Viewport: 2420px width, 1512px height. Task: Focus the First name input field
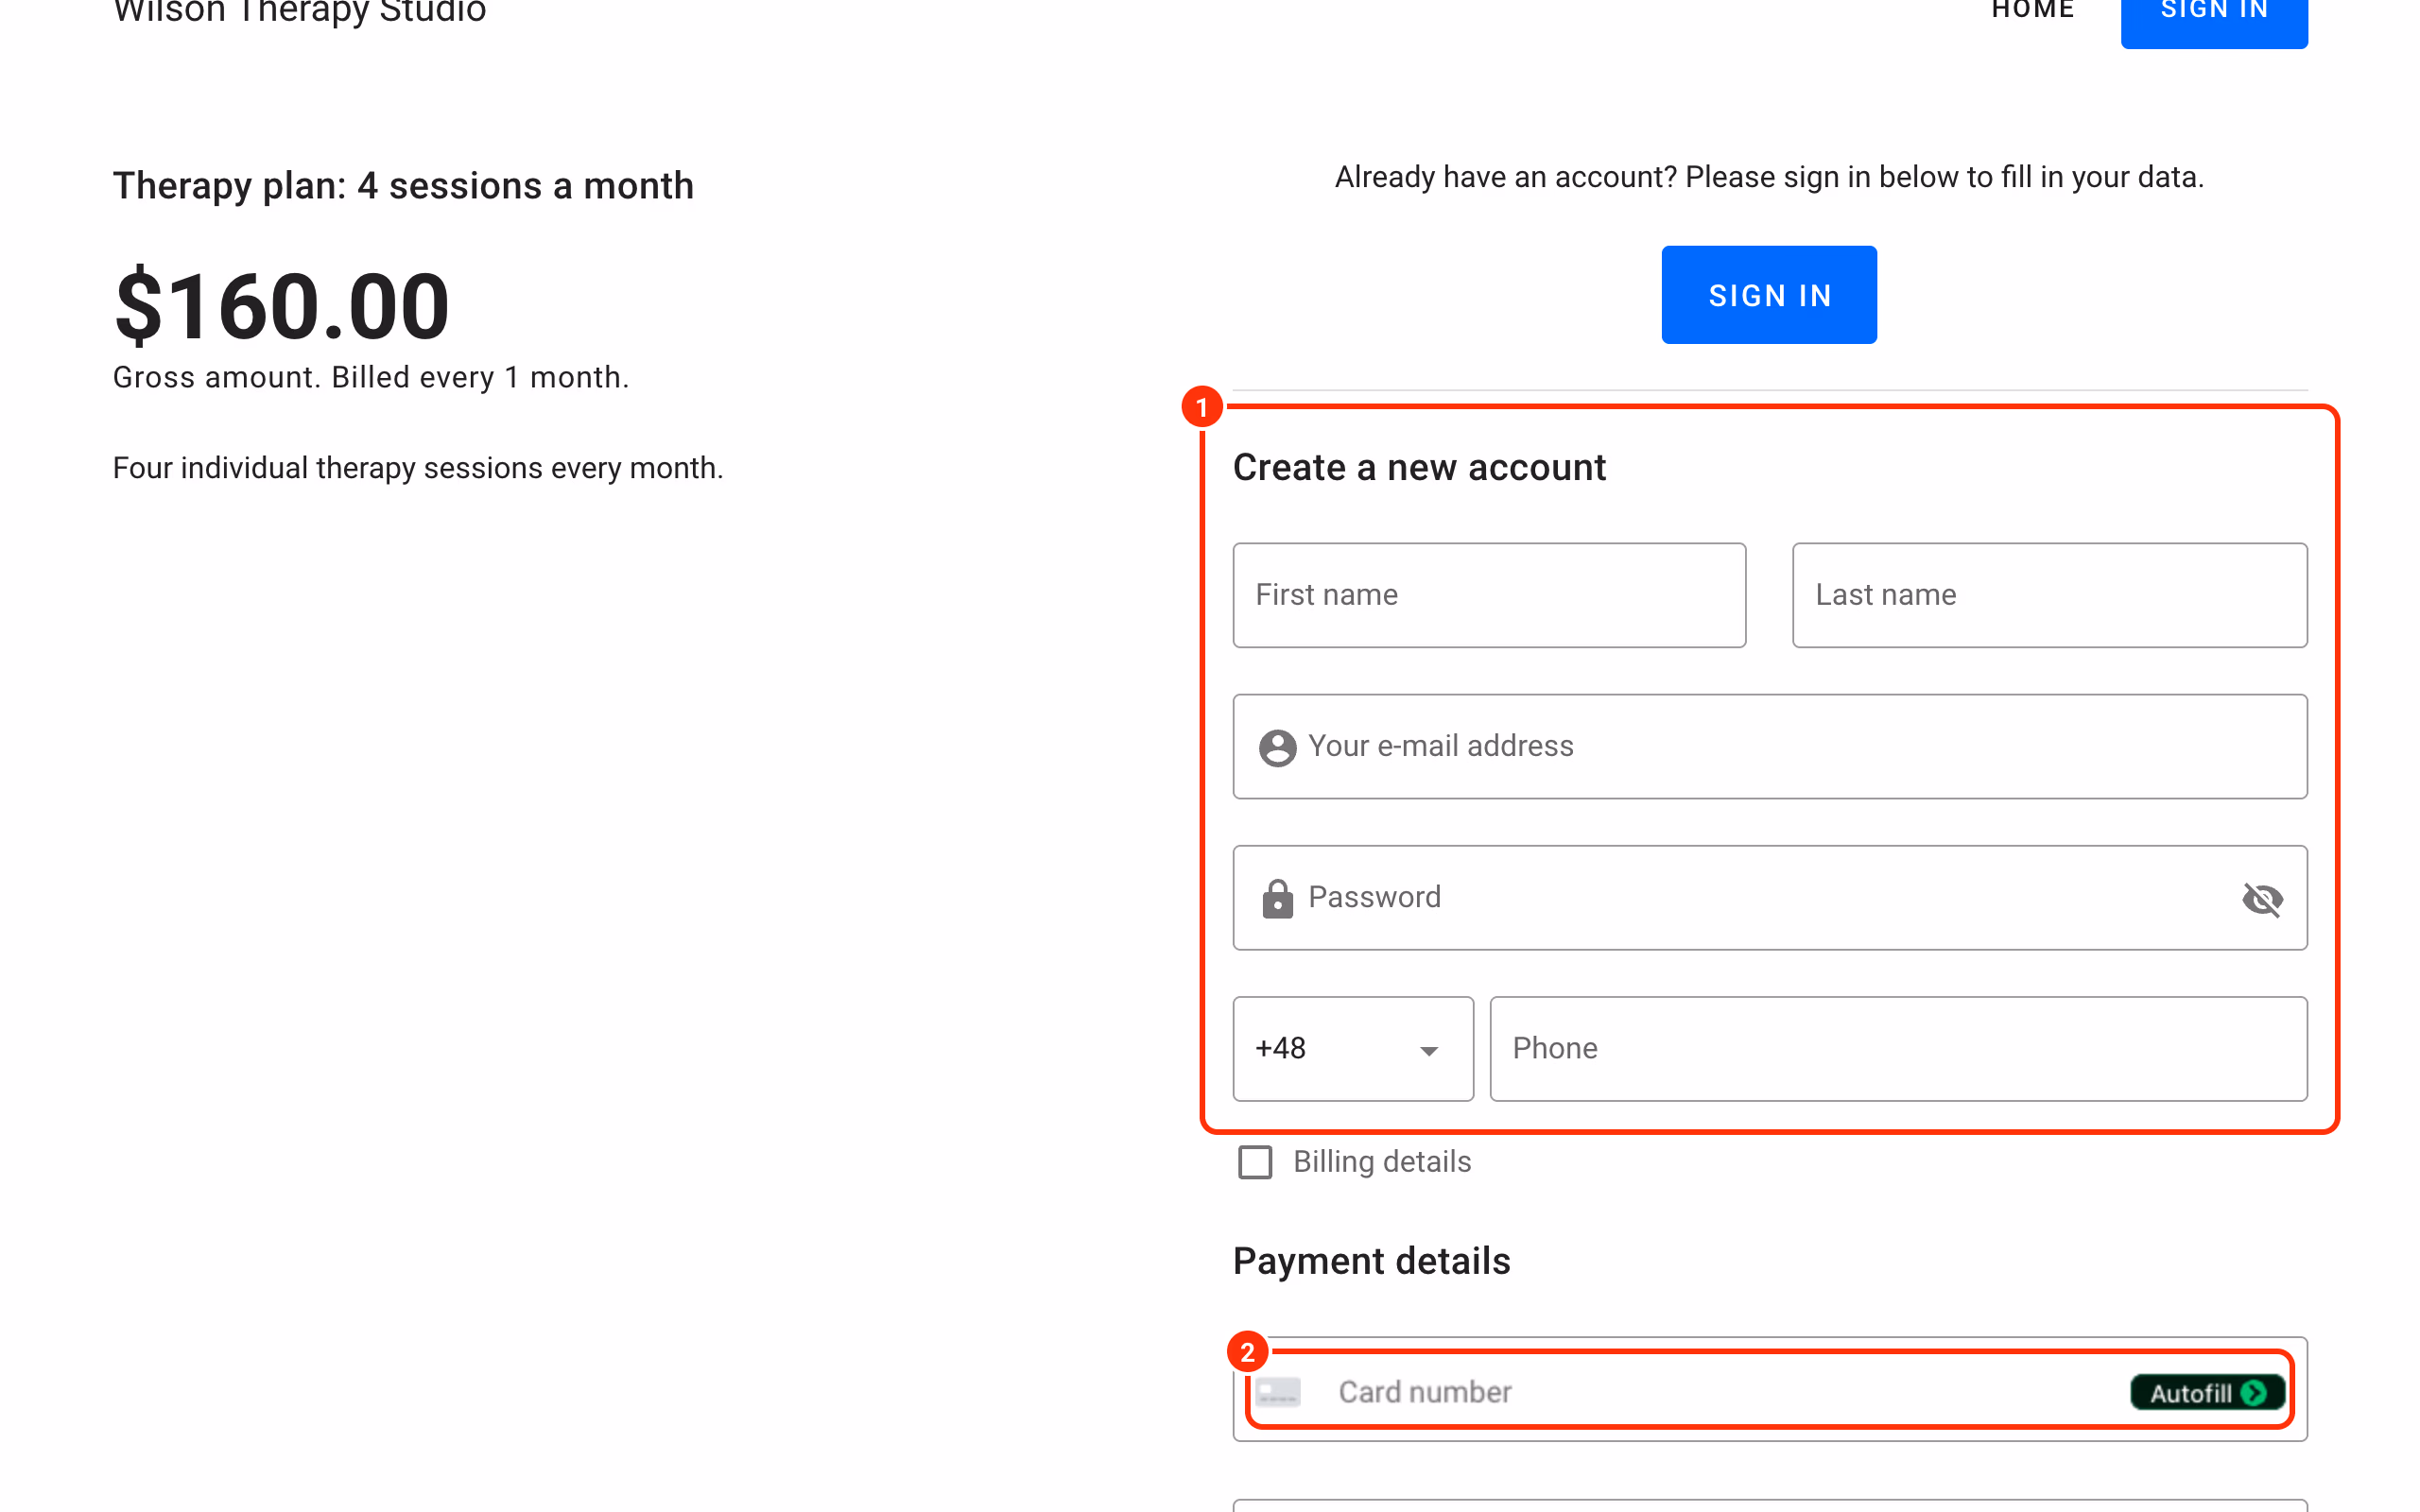[1489, 595]
